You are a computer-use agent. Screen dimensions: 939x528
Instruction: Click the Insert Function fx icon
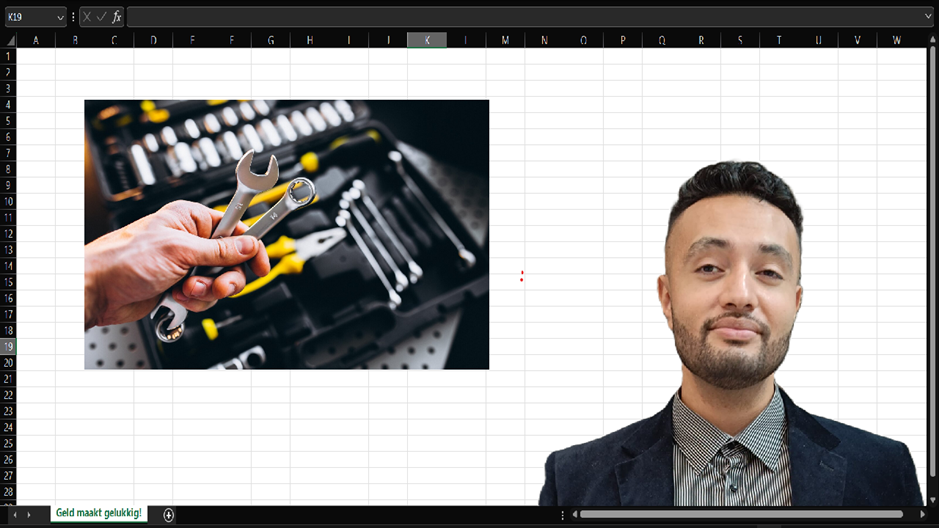117,17
